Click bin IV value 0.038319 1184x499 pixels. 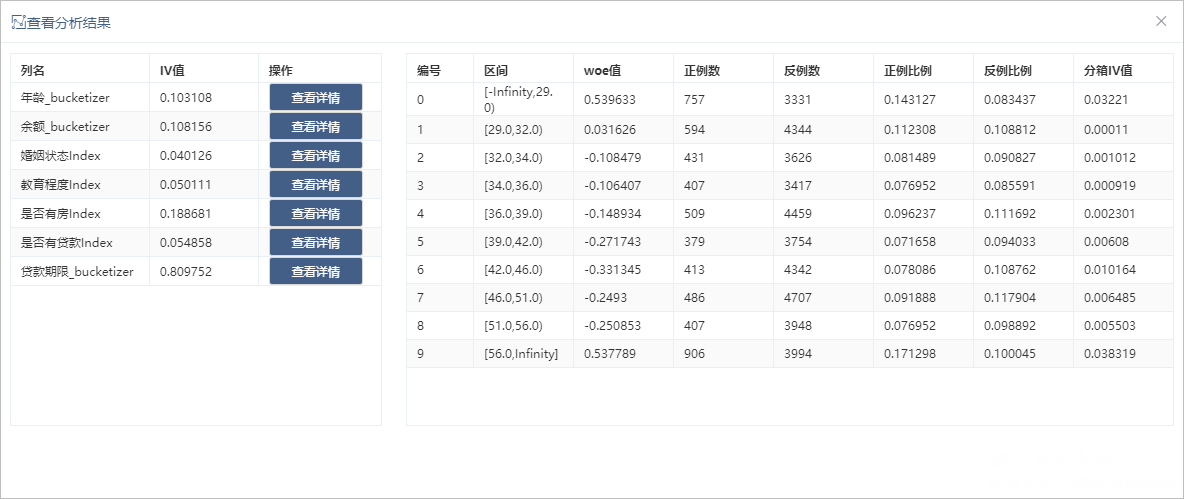[1110, 354]
